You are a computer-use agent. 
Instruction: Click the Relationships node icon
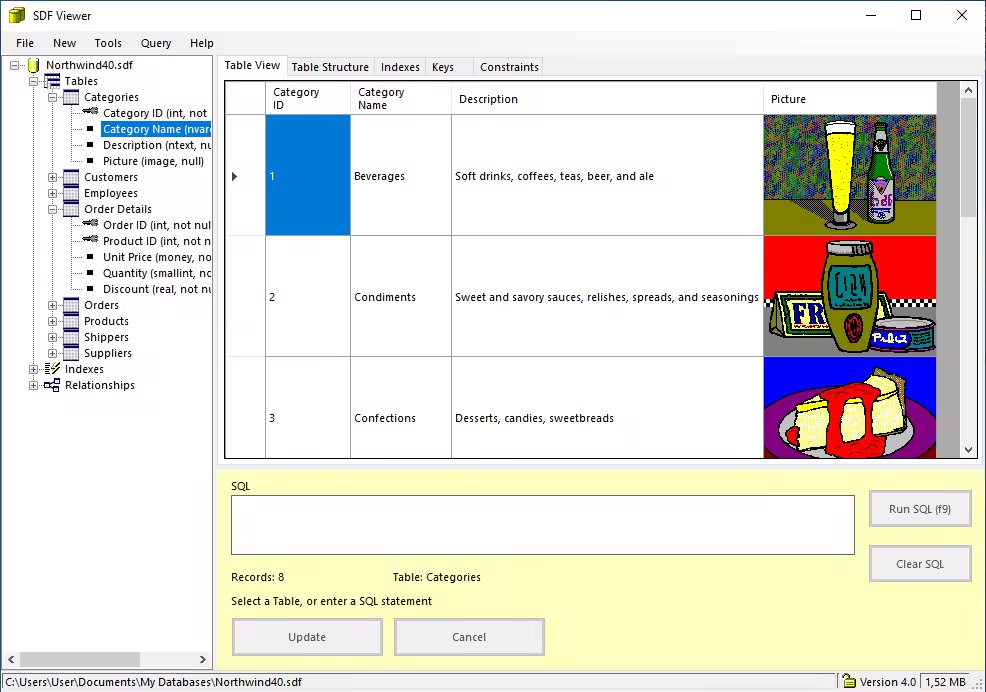[x=52, y=385]
